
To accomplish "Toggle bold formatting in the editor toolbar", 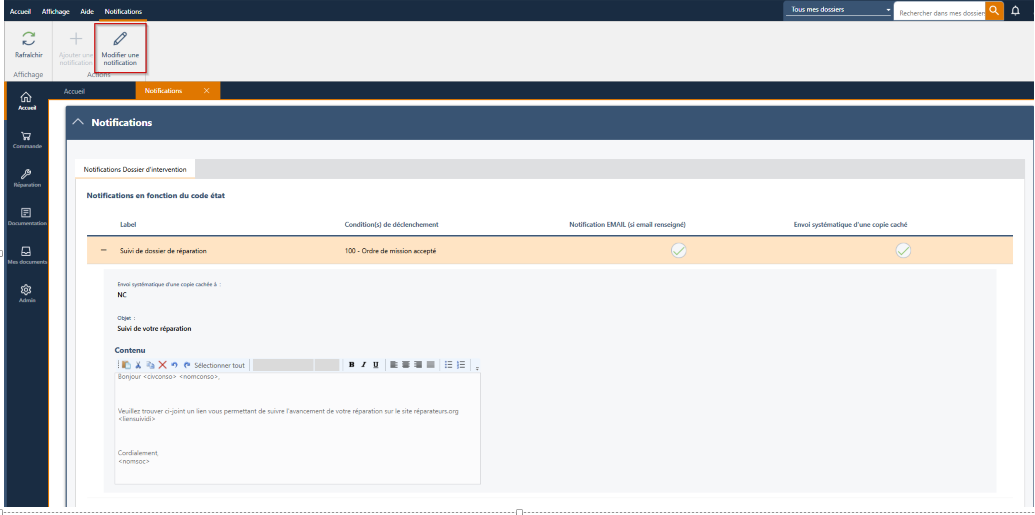I will [351, 365].
